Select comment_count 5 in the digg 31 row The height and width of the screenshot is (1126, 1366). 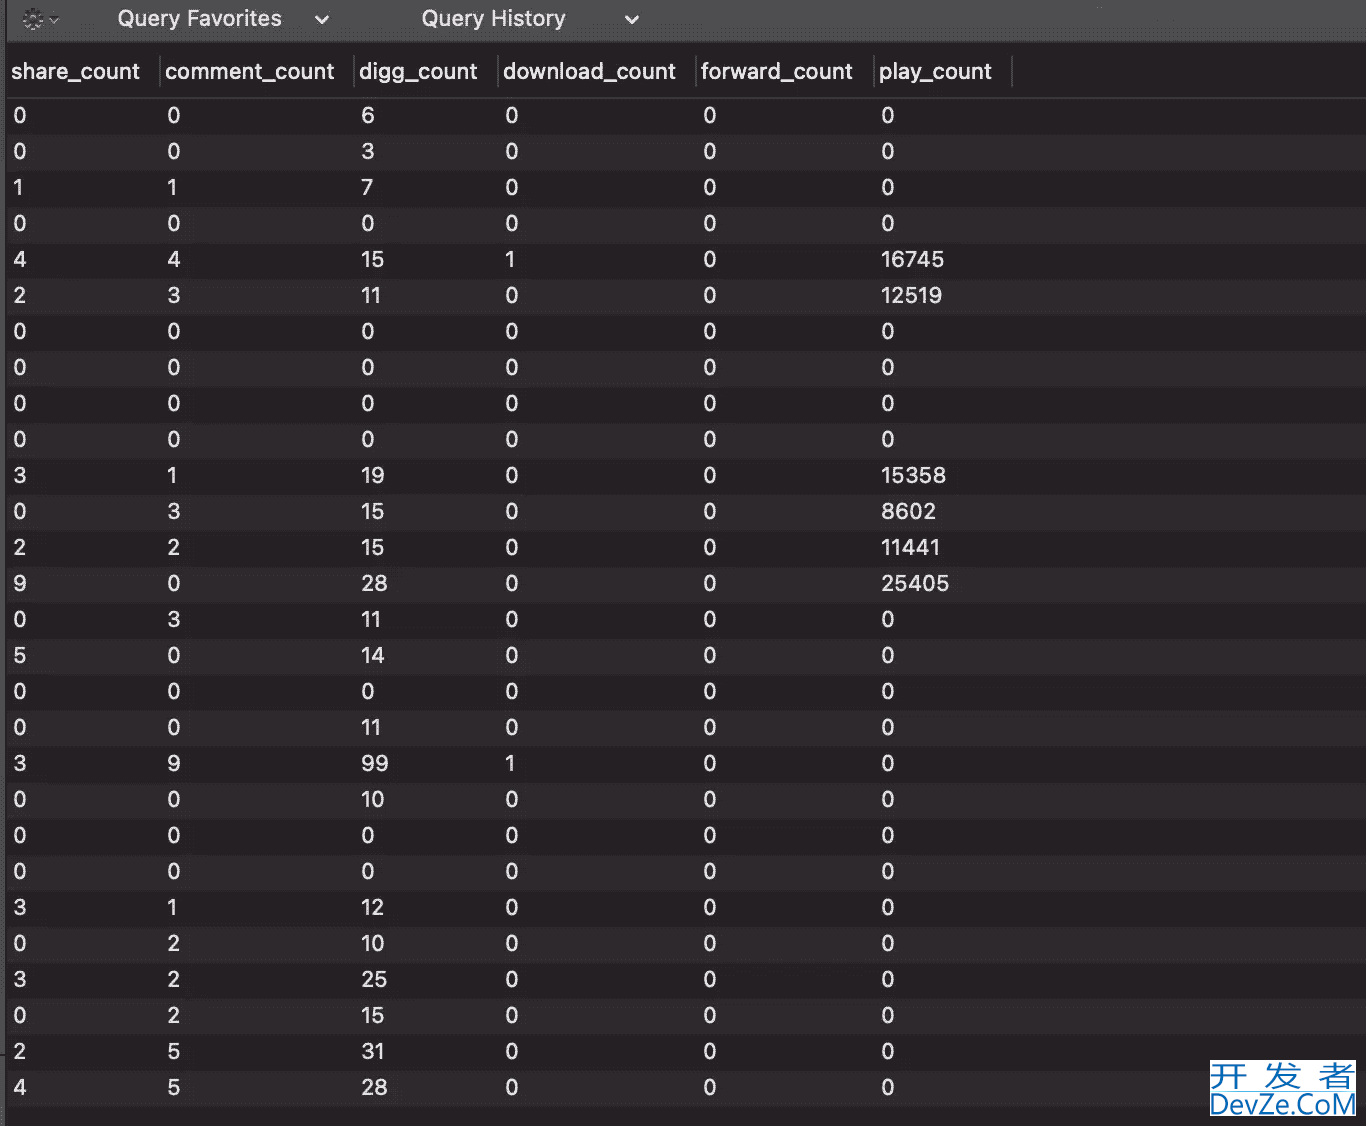[174, 1052]
